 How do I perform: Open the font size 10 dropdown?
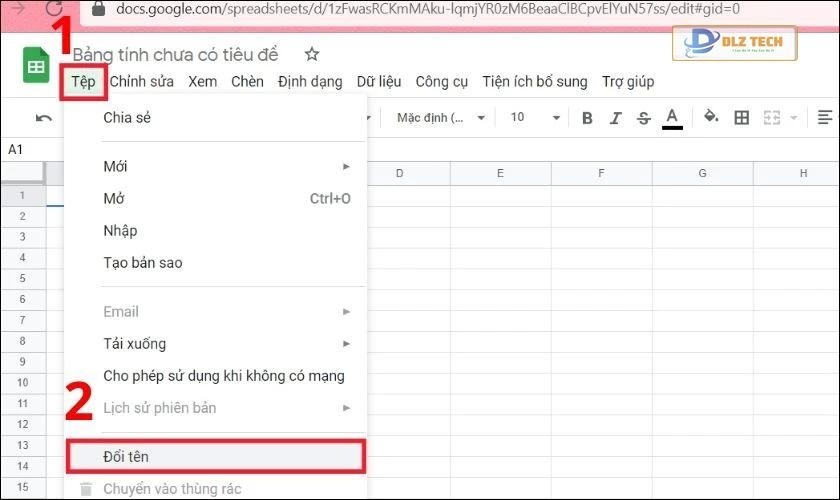(x=535, y=117)
